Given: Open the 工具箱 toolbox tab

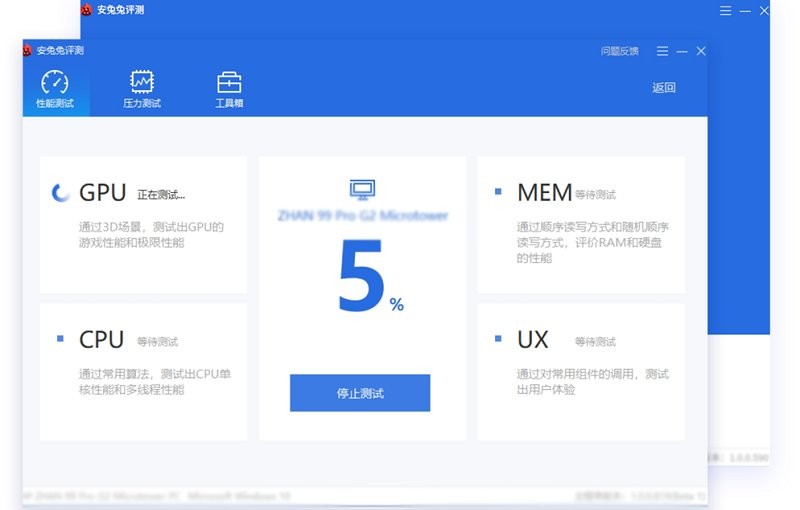Looking at the screenshot, I should (x=229, y=89).
